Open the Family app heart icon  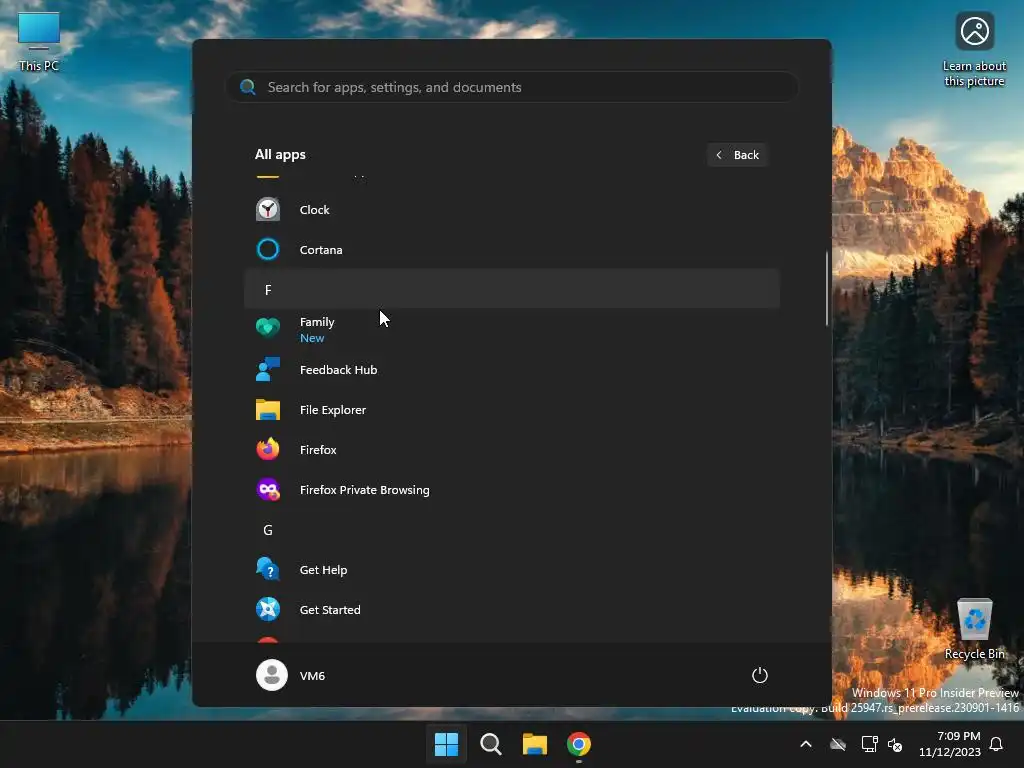tap(268, 327)
